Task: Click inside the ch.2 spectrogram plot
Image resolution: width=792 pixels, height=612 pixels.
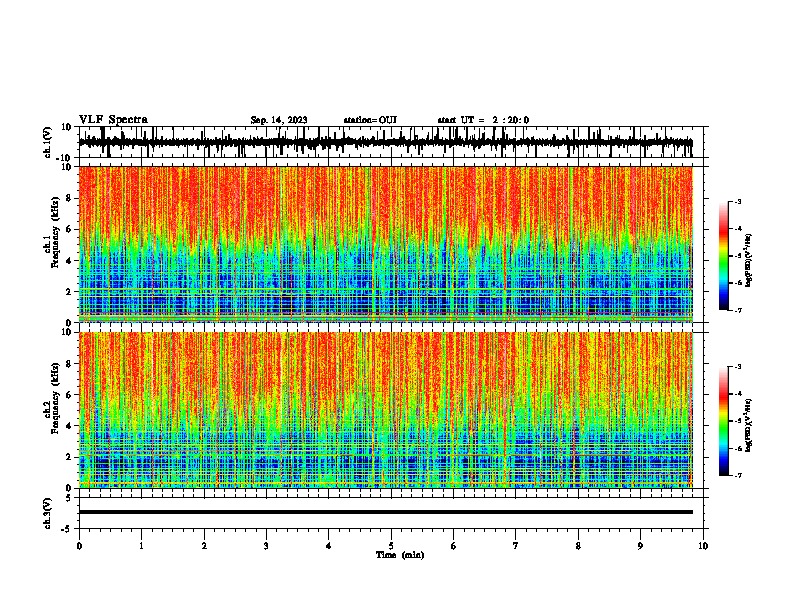Action: pos(386,410)
